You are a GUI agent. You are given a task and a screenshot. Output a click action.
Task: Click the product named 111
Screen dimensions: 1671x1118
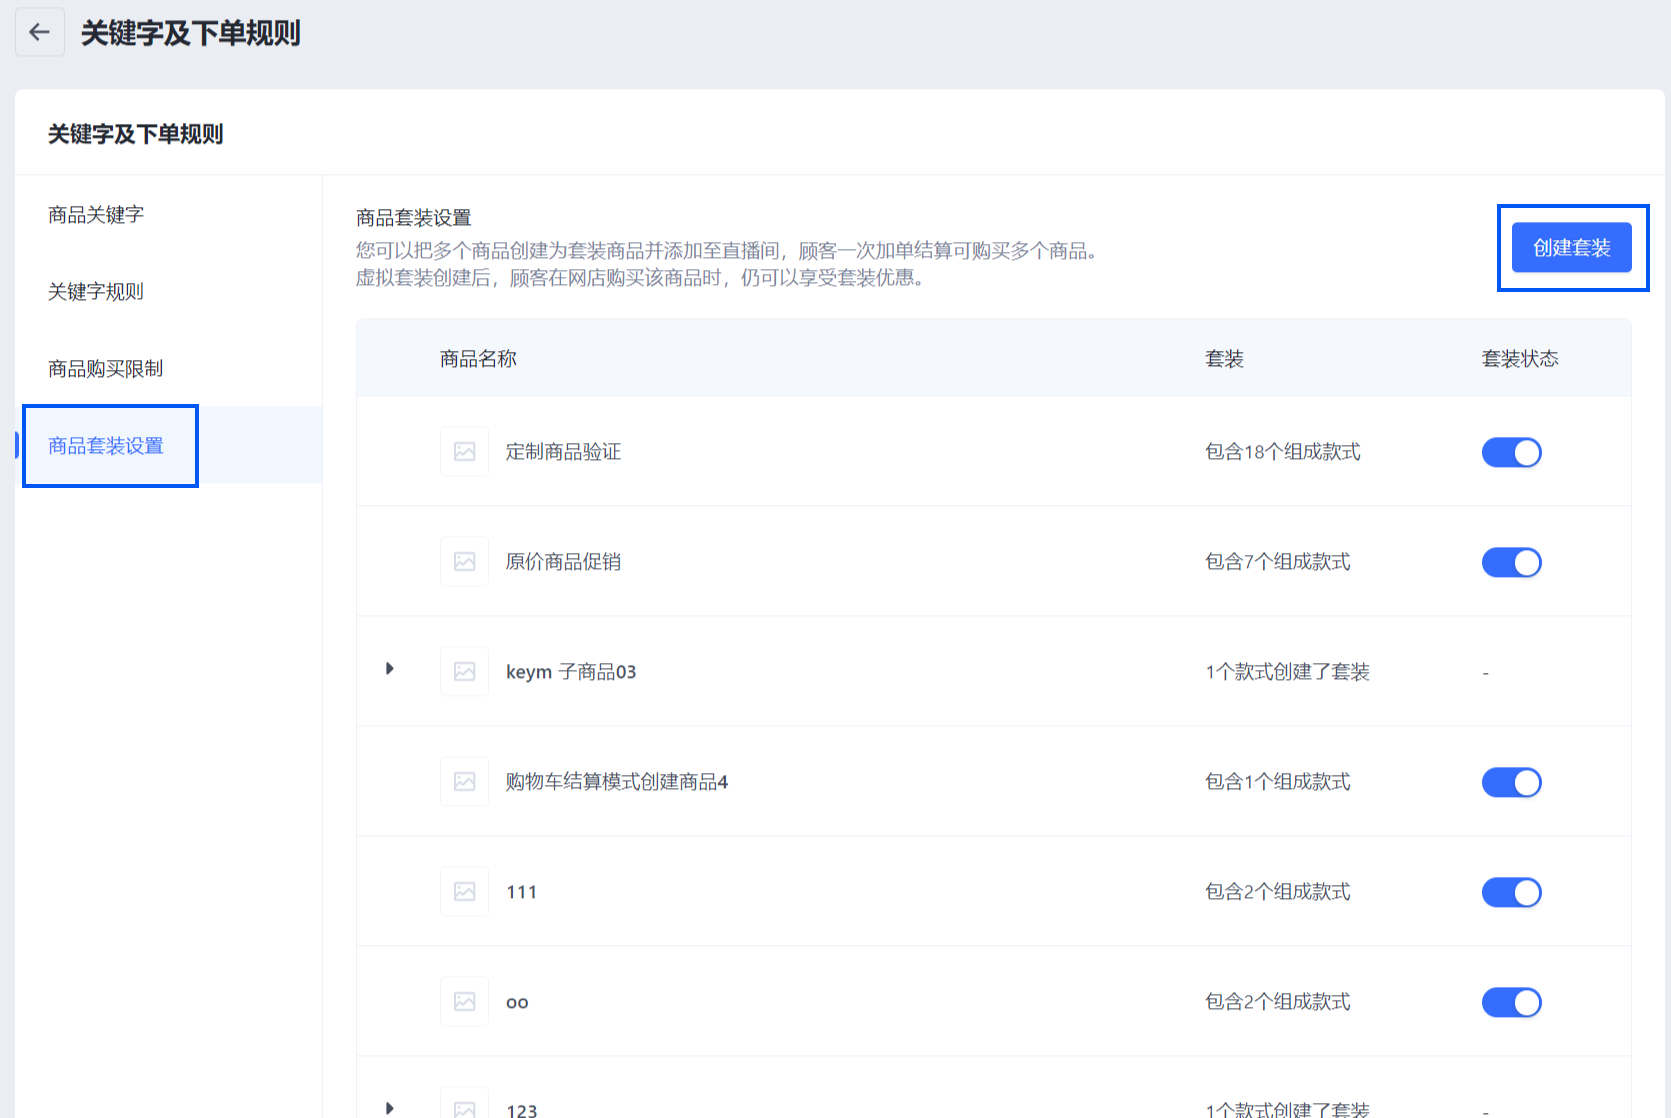click(522, 892)
